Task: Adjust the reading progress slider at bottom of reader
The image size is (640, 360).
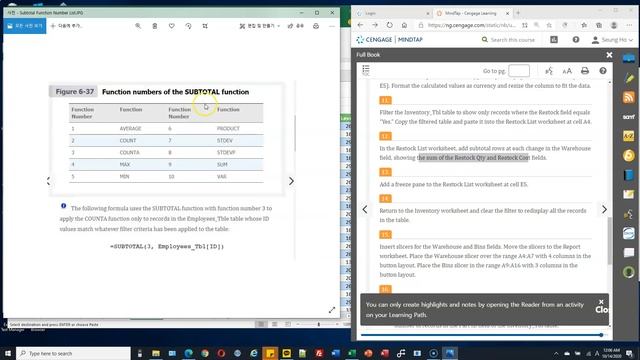Action: pos(601,335)
